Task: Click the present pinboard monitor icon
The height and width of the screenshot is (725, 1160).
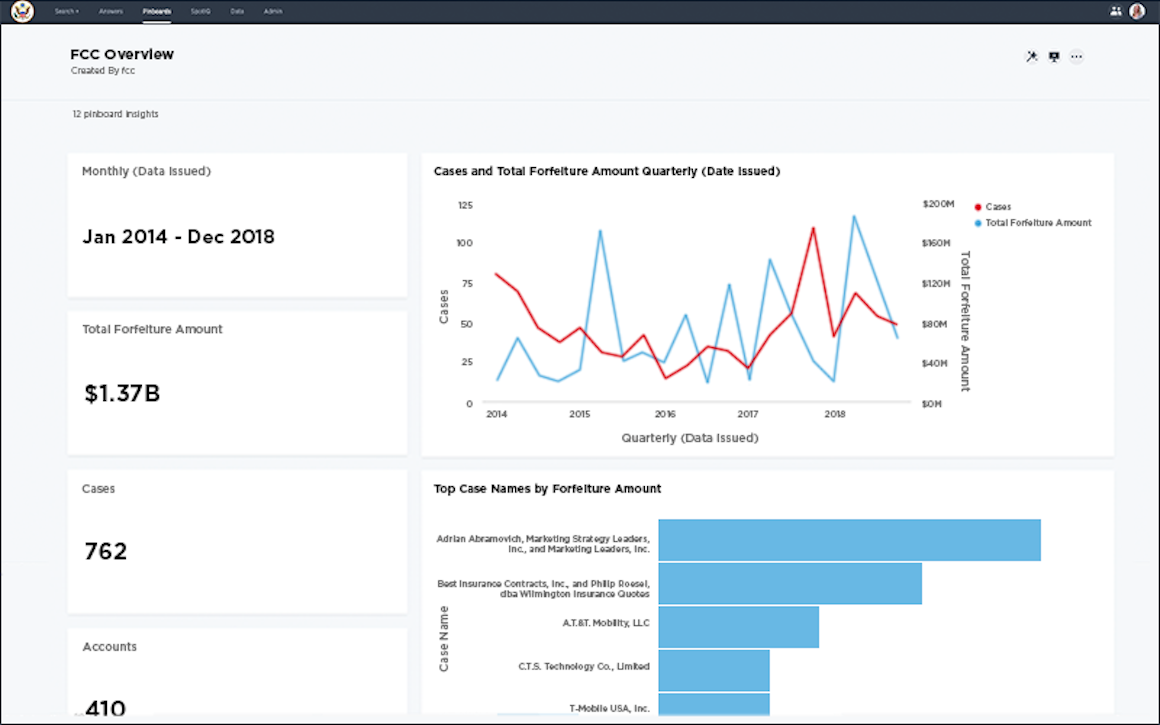Action: point(1054,56)
